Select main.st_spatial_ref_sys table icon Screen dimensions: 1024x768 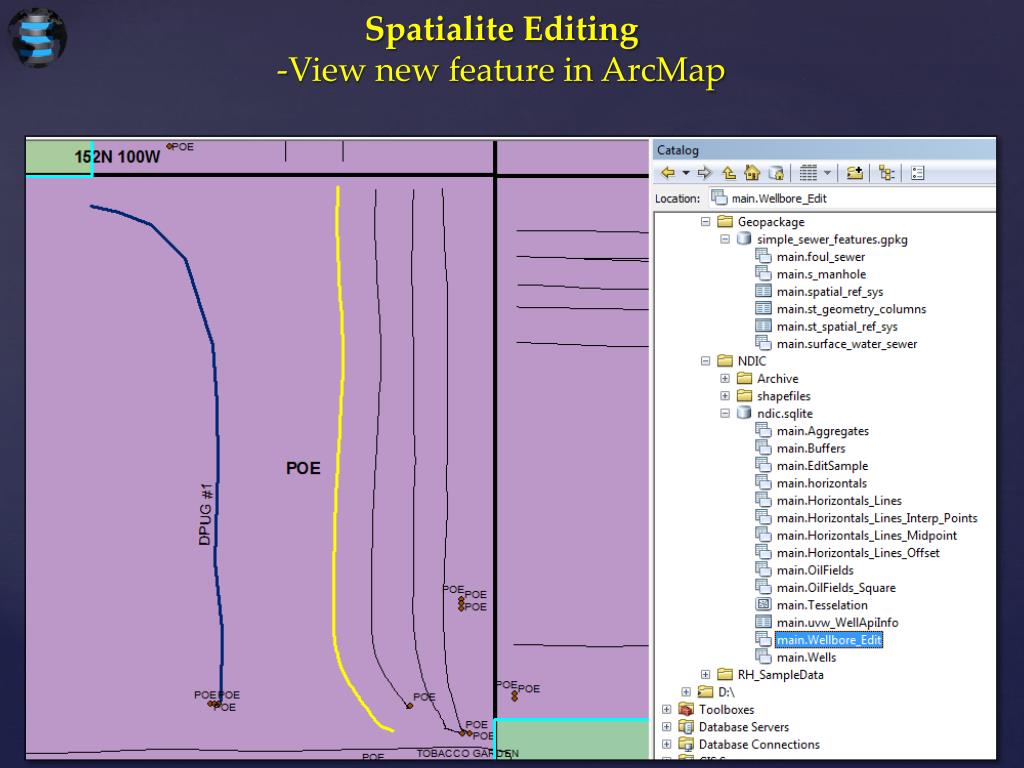click(x=763, y=326)
